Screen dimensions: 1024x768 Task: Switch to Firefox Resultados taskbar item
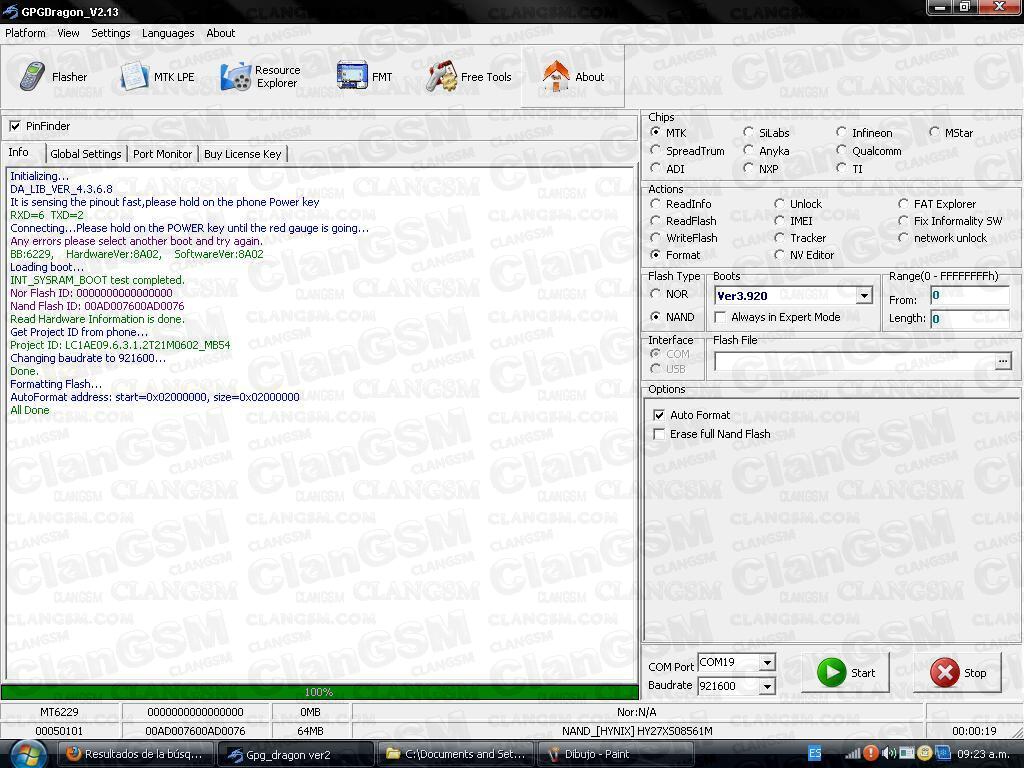134,754
